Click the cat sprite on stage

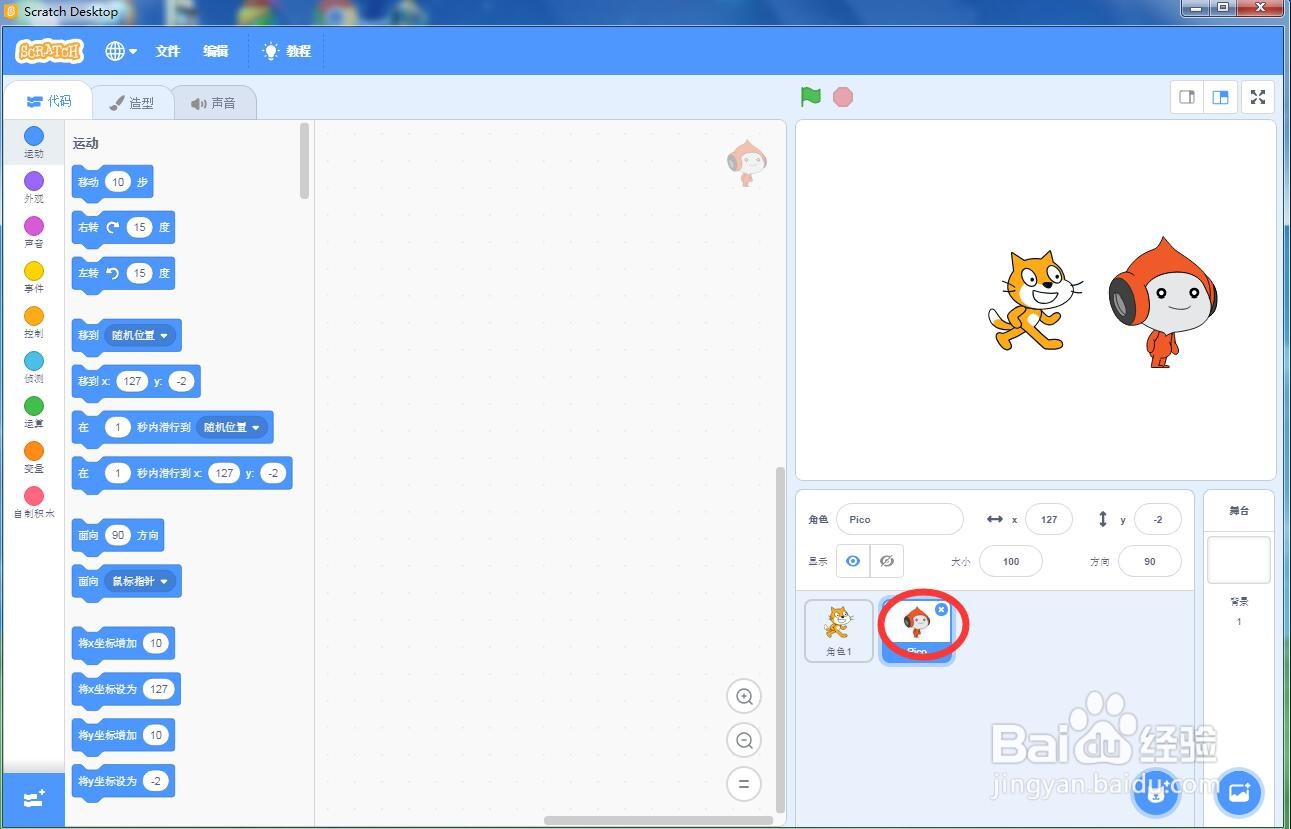(x=1034, y=300)
